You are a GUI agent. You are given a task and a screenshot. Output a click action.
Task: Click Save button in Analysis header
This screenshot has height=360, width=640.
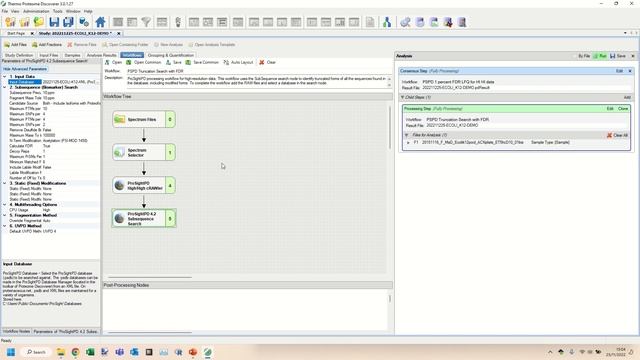(x=618, y=56)
